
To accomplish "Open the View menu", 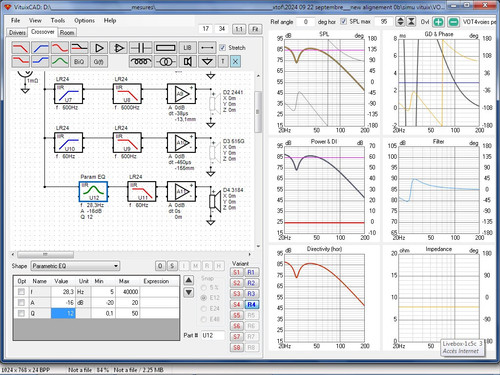I will (x=35, y=20).
